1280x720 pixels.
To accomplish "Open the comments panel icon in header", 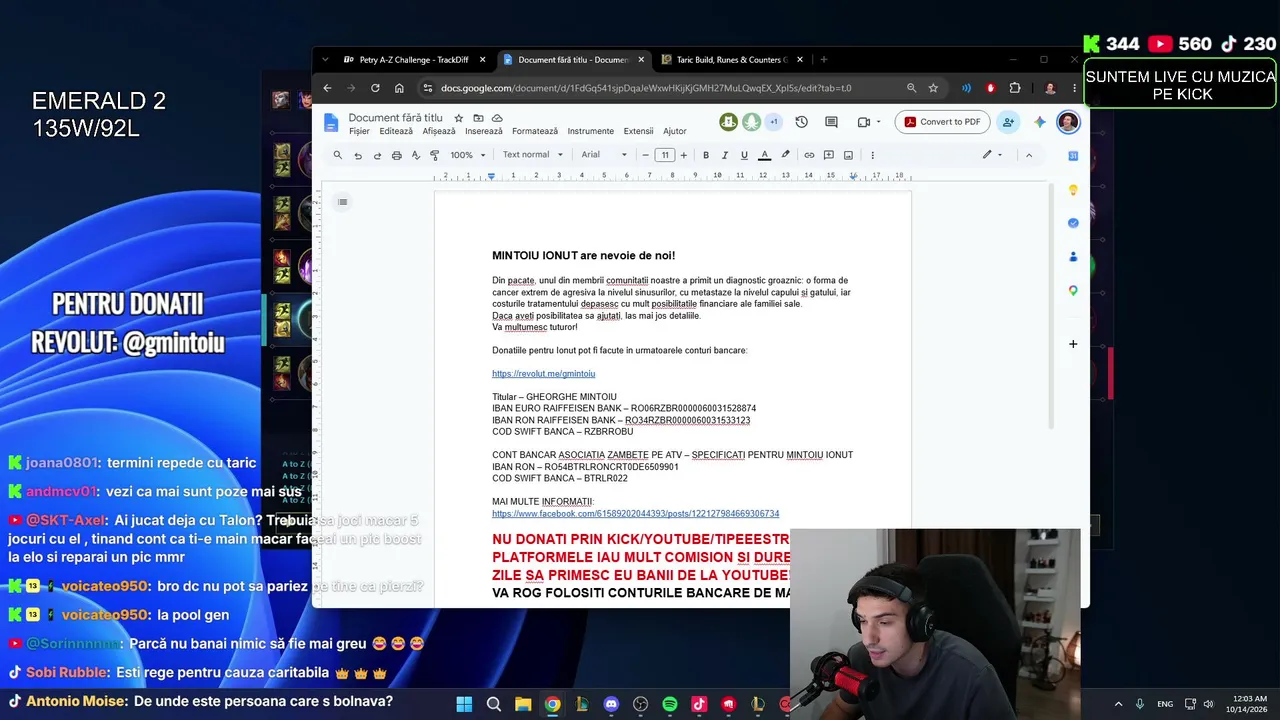I will coord(831,122).
